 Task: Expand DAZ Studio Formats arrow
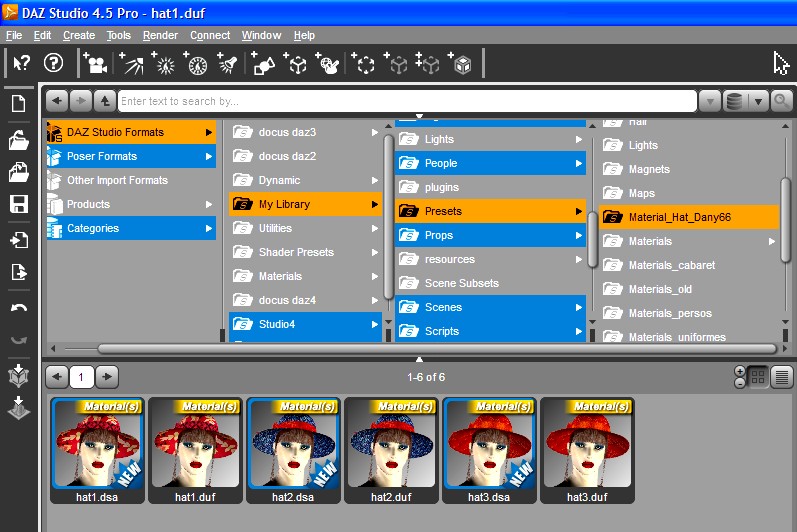[x=208, y=132]
